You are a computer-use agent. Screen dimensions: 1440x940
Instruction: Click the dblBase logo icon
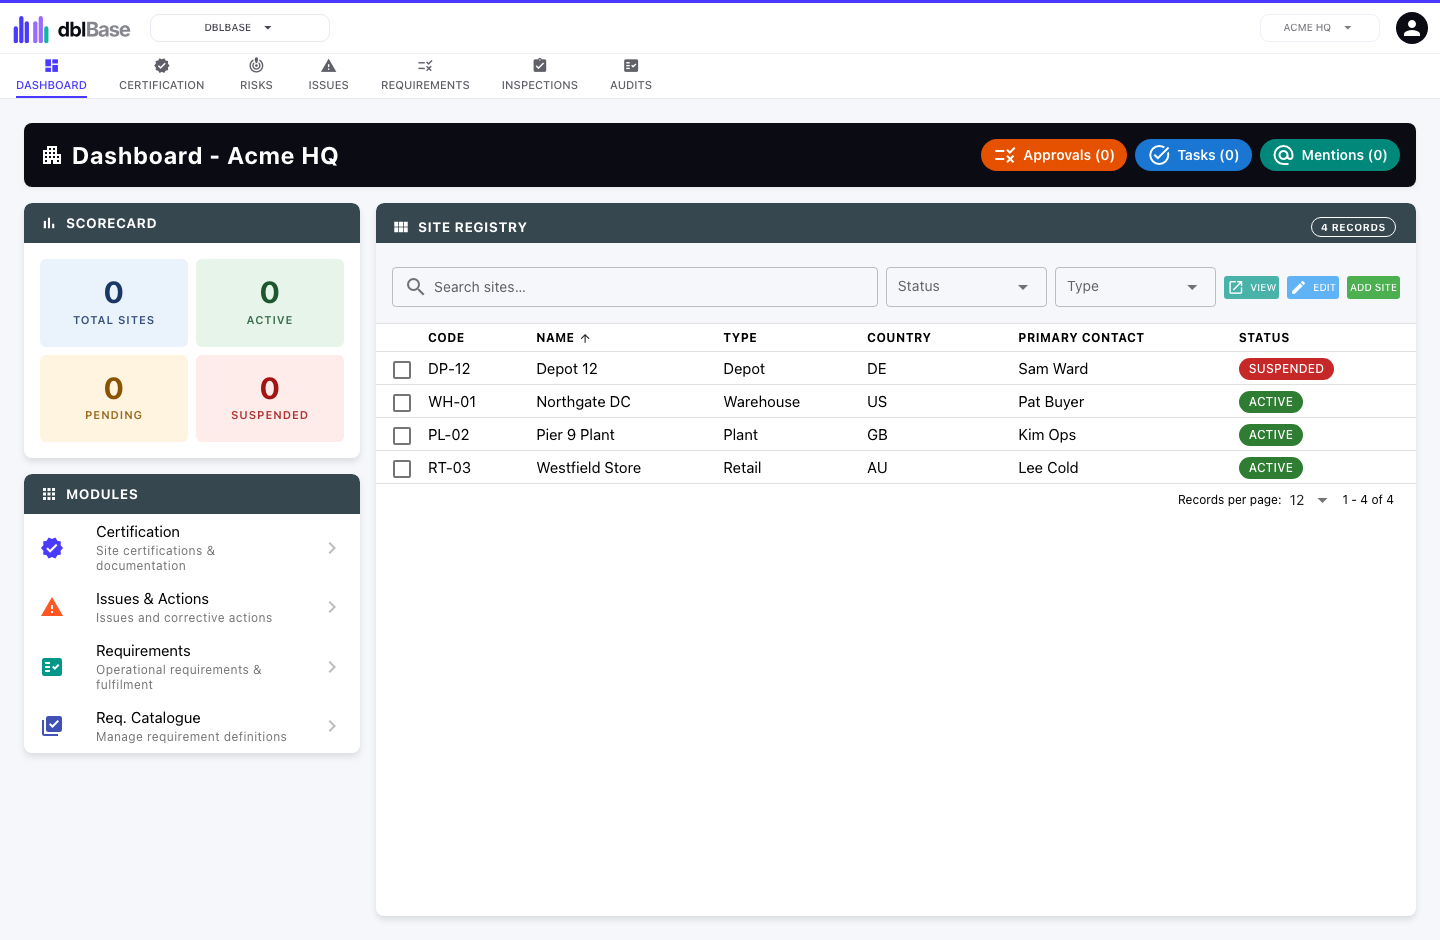[x=31, y=29]
